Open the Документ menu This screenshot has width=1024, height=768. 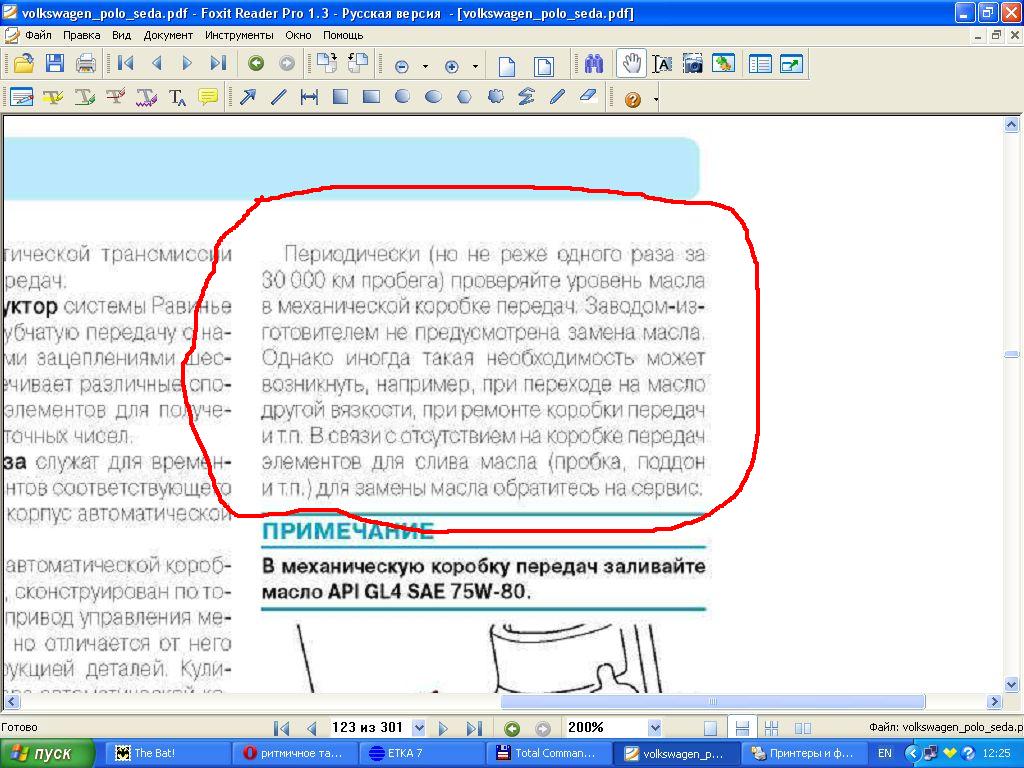[x=168, y=35]
